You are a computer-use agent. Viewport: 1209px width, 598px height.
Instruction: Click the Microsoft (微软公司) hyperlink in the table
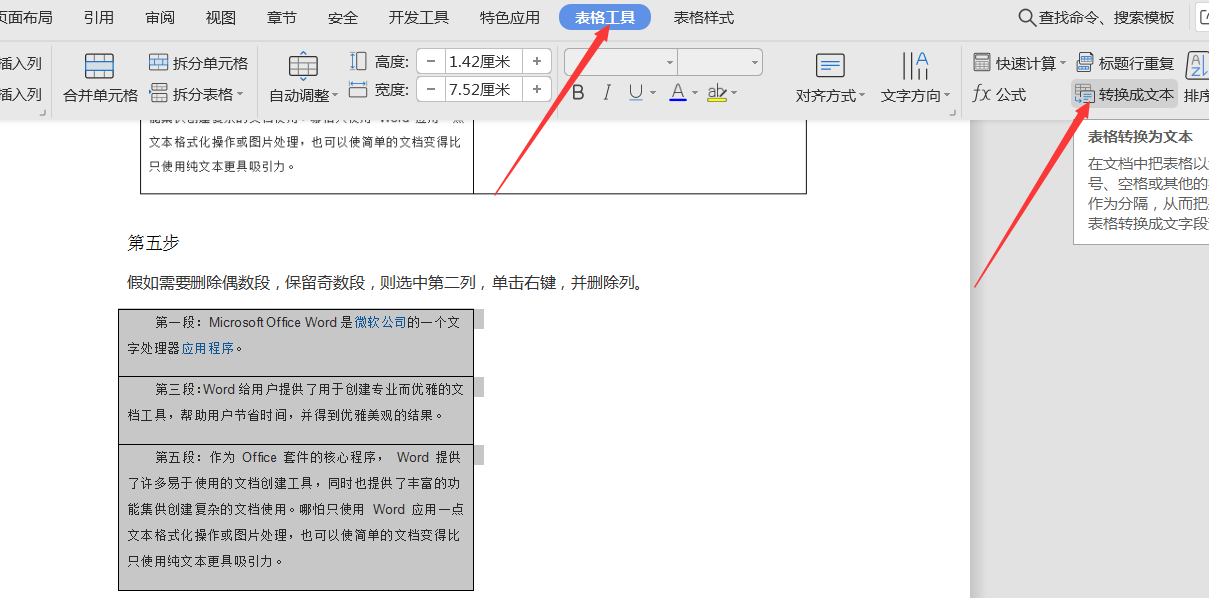click(x=380, y=322)
